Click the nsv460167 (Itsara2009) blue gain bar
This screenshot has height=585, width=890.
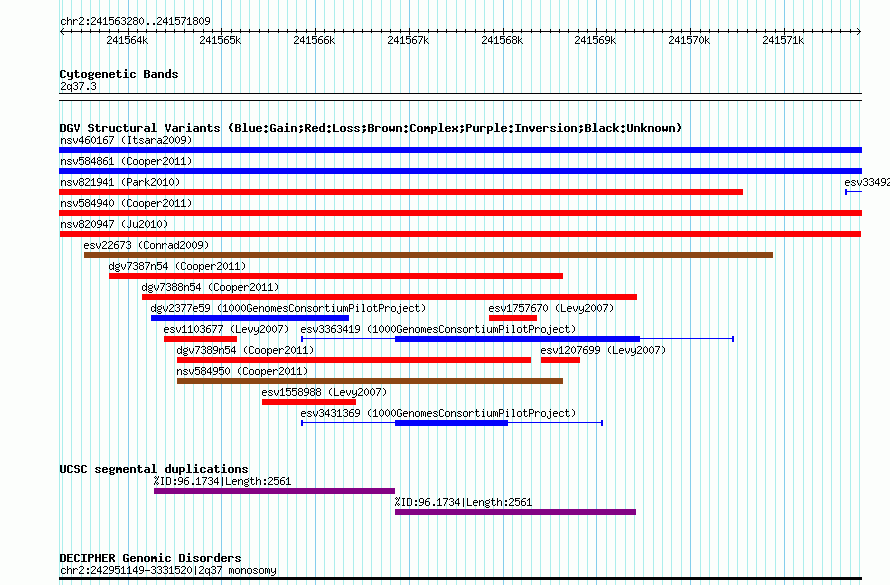[460, 150]
